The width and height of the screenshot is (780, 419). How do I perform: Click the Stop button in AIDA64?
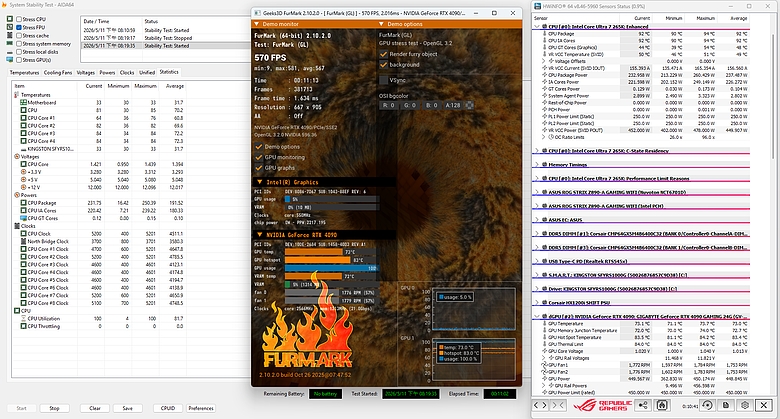tap(54, 408)
